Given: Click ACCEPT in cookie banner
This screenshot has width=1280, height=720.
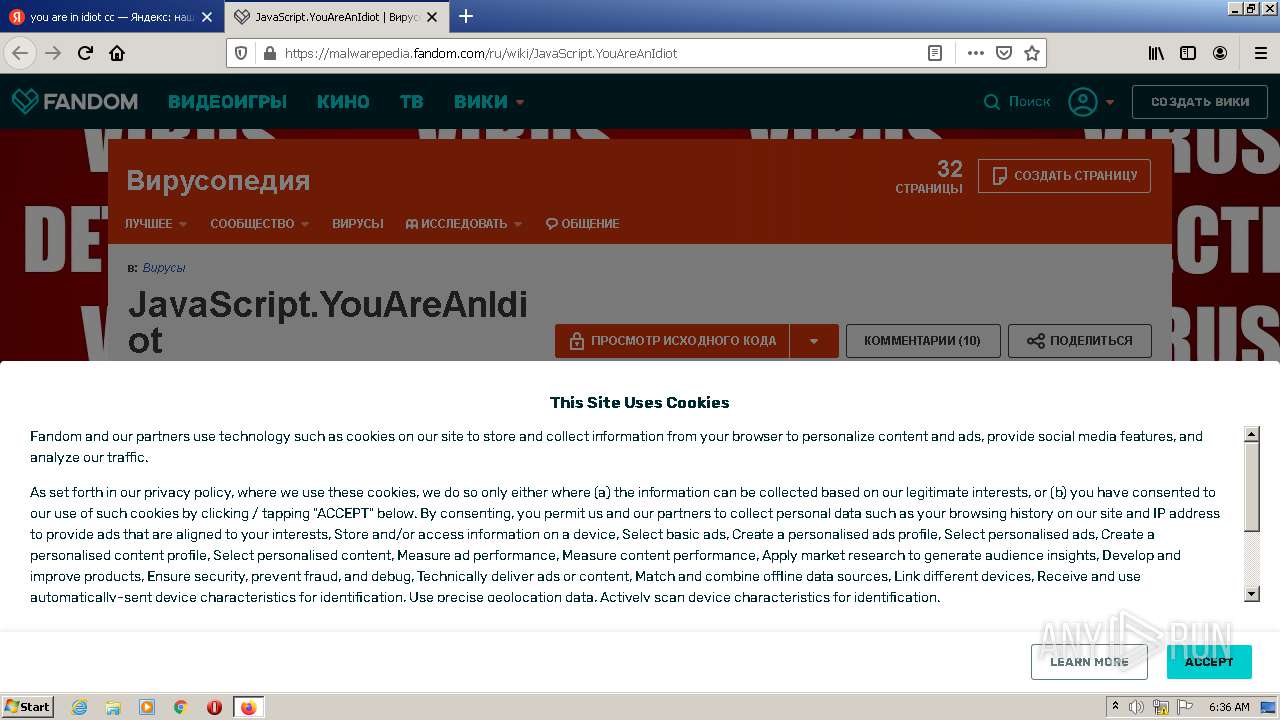Looking at the screenshot, I should pos(1209,662).
